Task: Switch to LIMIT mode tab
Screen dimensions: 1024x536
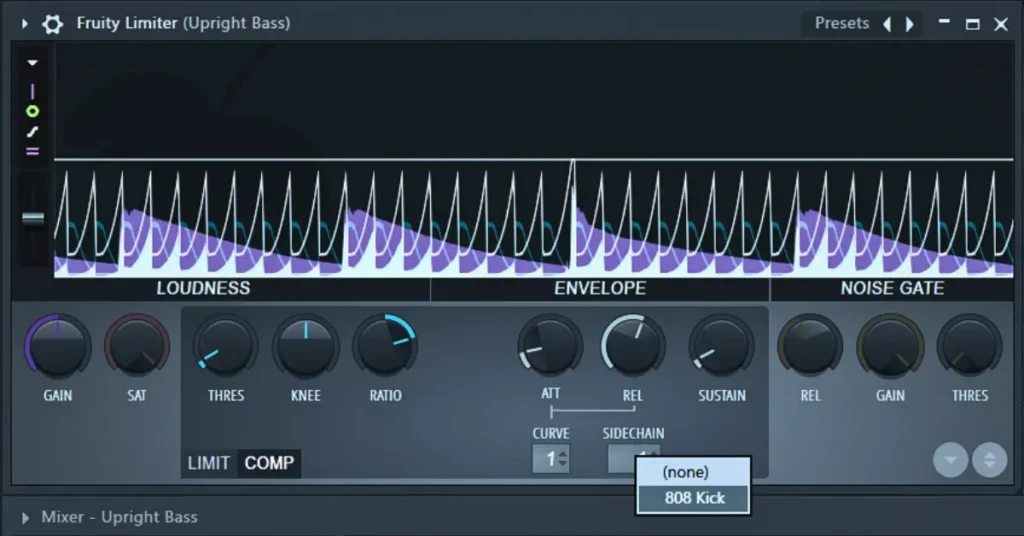Action: tap(209, 464)
